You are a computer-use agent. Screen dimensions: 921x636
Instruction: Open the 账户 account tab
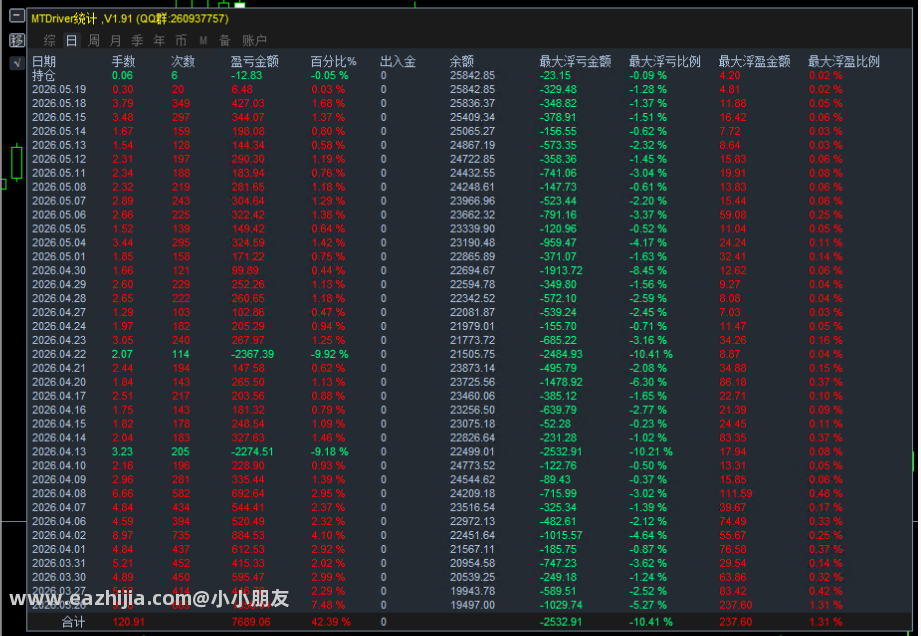[254, 41]
